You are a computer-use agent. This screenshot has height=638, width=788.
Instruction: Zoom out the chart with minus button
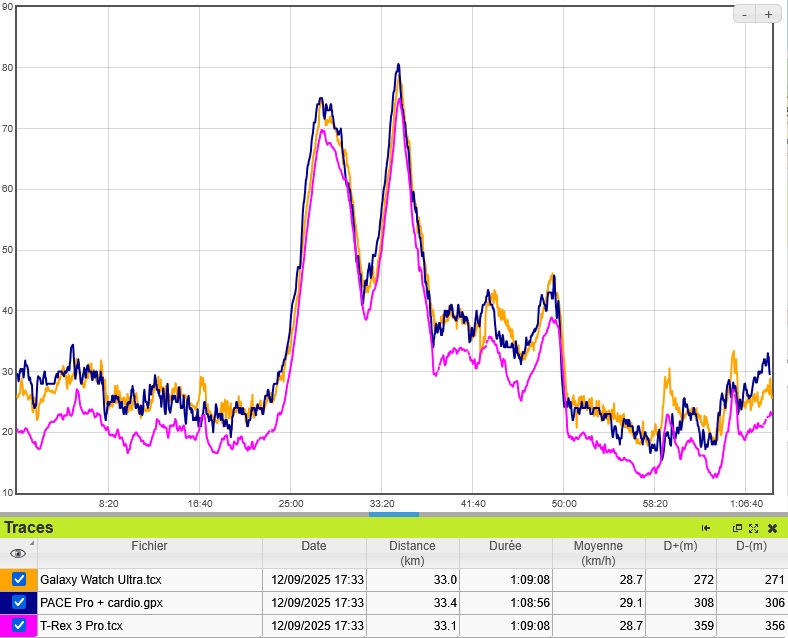[x=745, y=14]
